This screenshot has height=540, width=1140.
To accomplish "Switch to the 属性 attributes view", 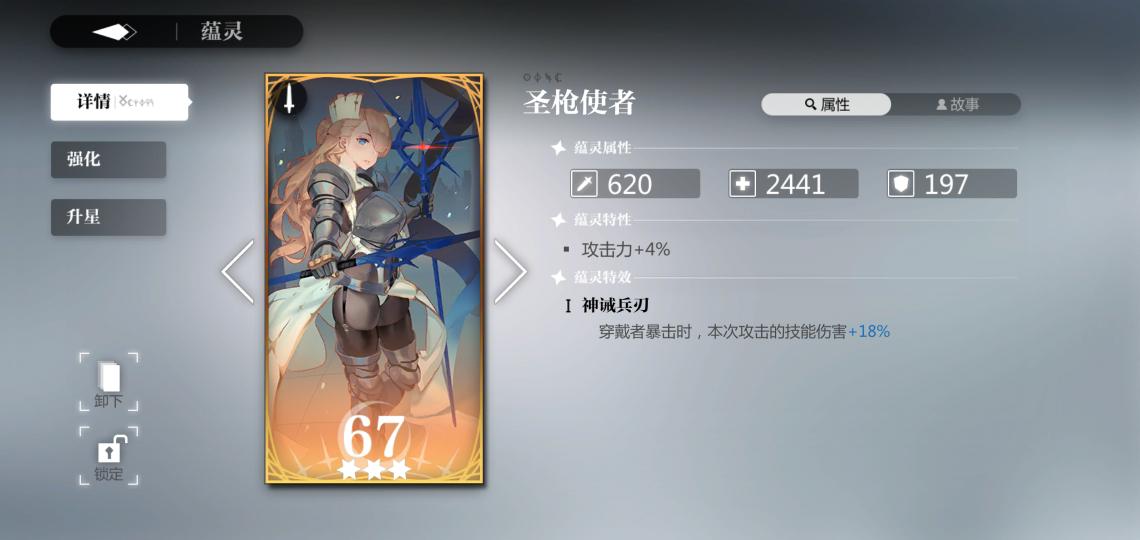I will pos(826,105).
